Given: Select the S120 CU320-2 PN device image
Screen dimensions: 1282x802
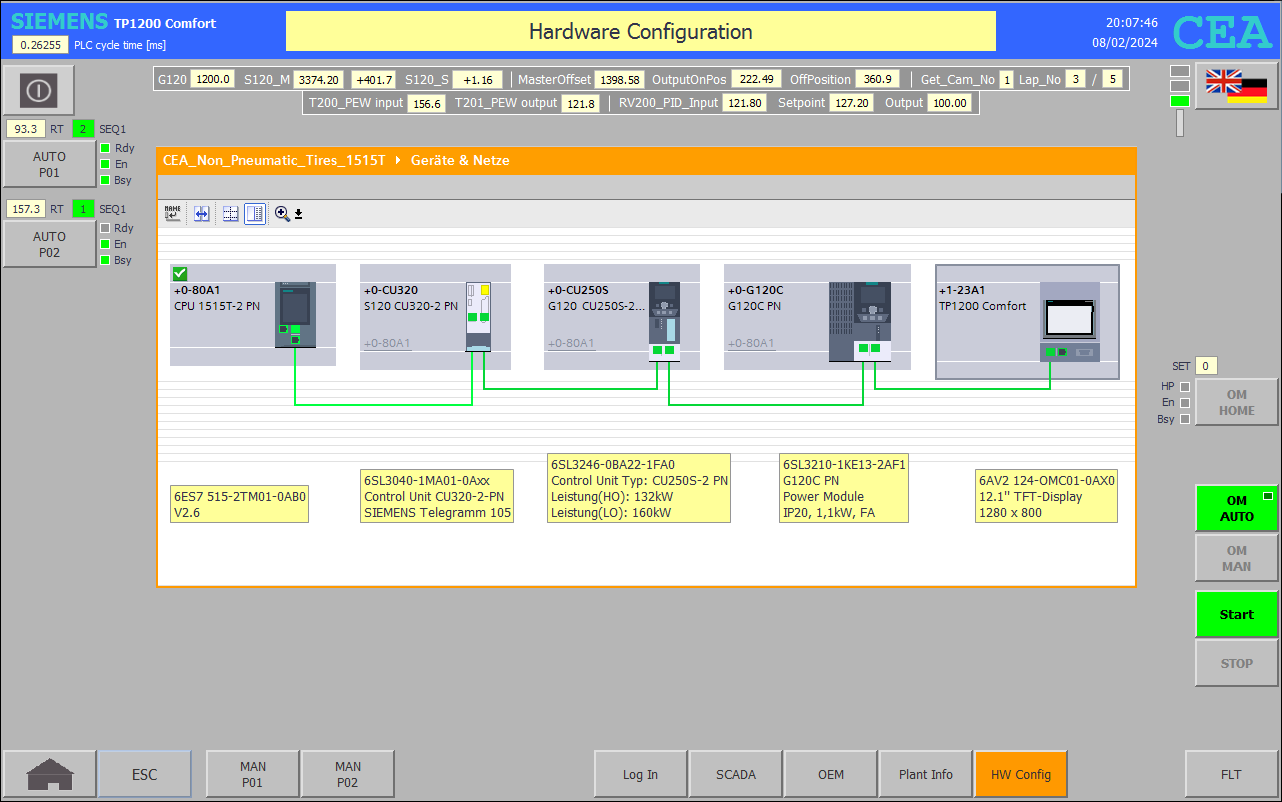Looking at the screenshot, I should [479, 316].
